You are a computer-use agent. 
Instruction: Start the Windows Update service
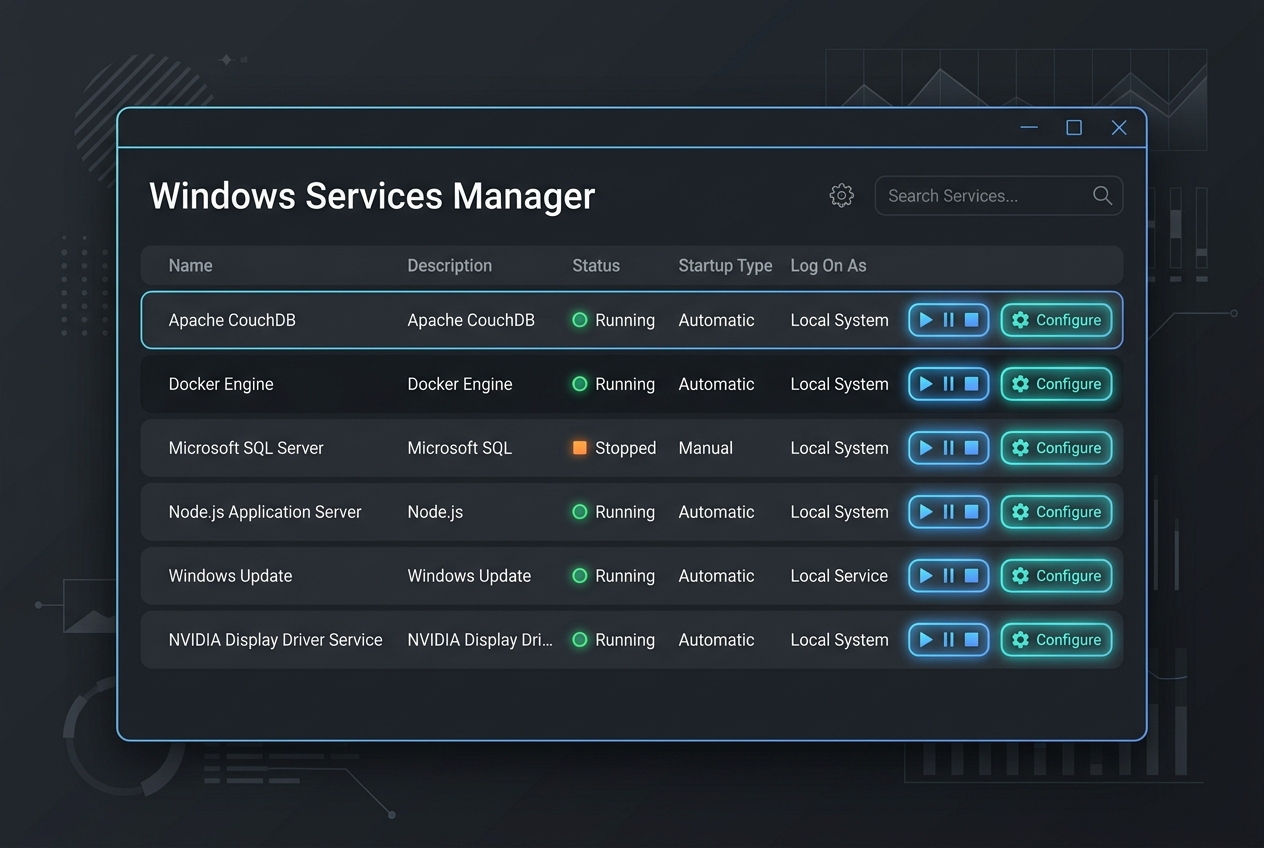[x=926, y=576]
